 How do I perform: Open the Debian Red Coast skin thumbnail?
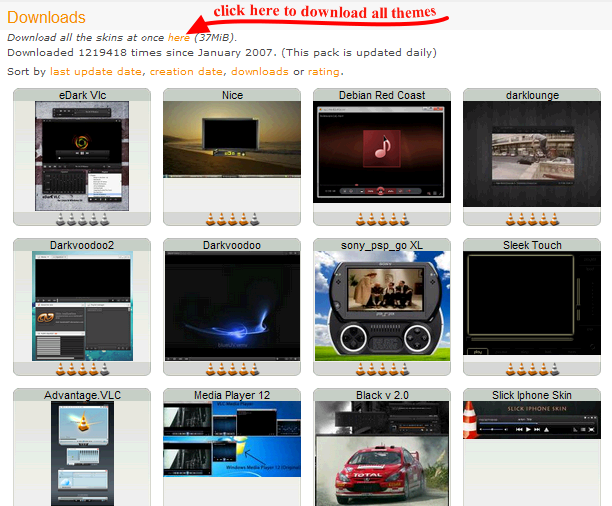pos(382,152)
